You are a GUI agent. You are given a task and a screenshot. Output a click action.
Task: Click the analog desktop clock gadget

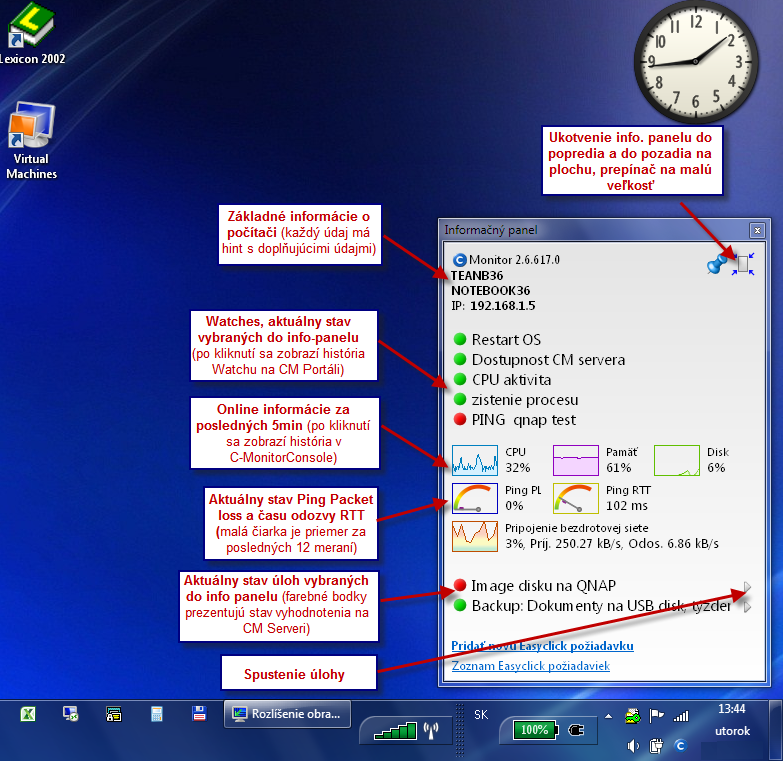click(696, 62)
